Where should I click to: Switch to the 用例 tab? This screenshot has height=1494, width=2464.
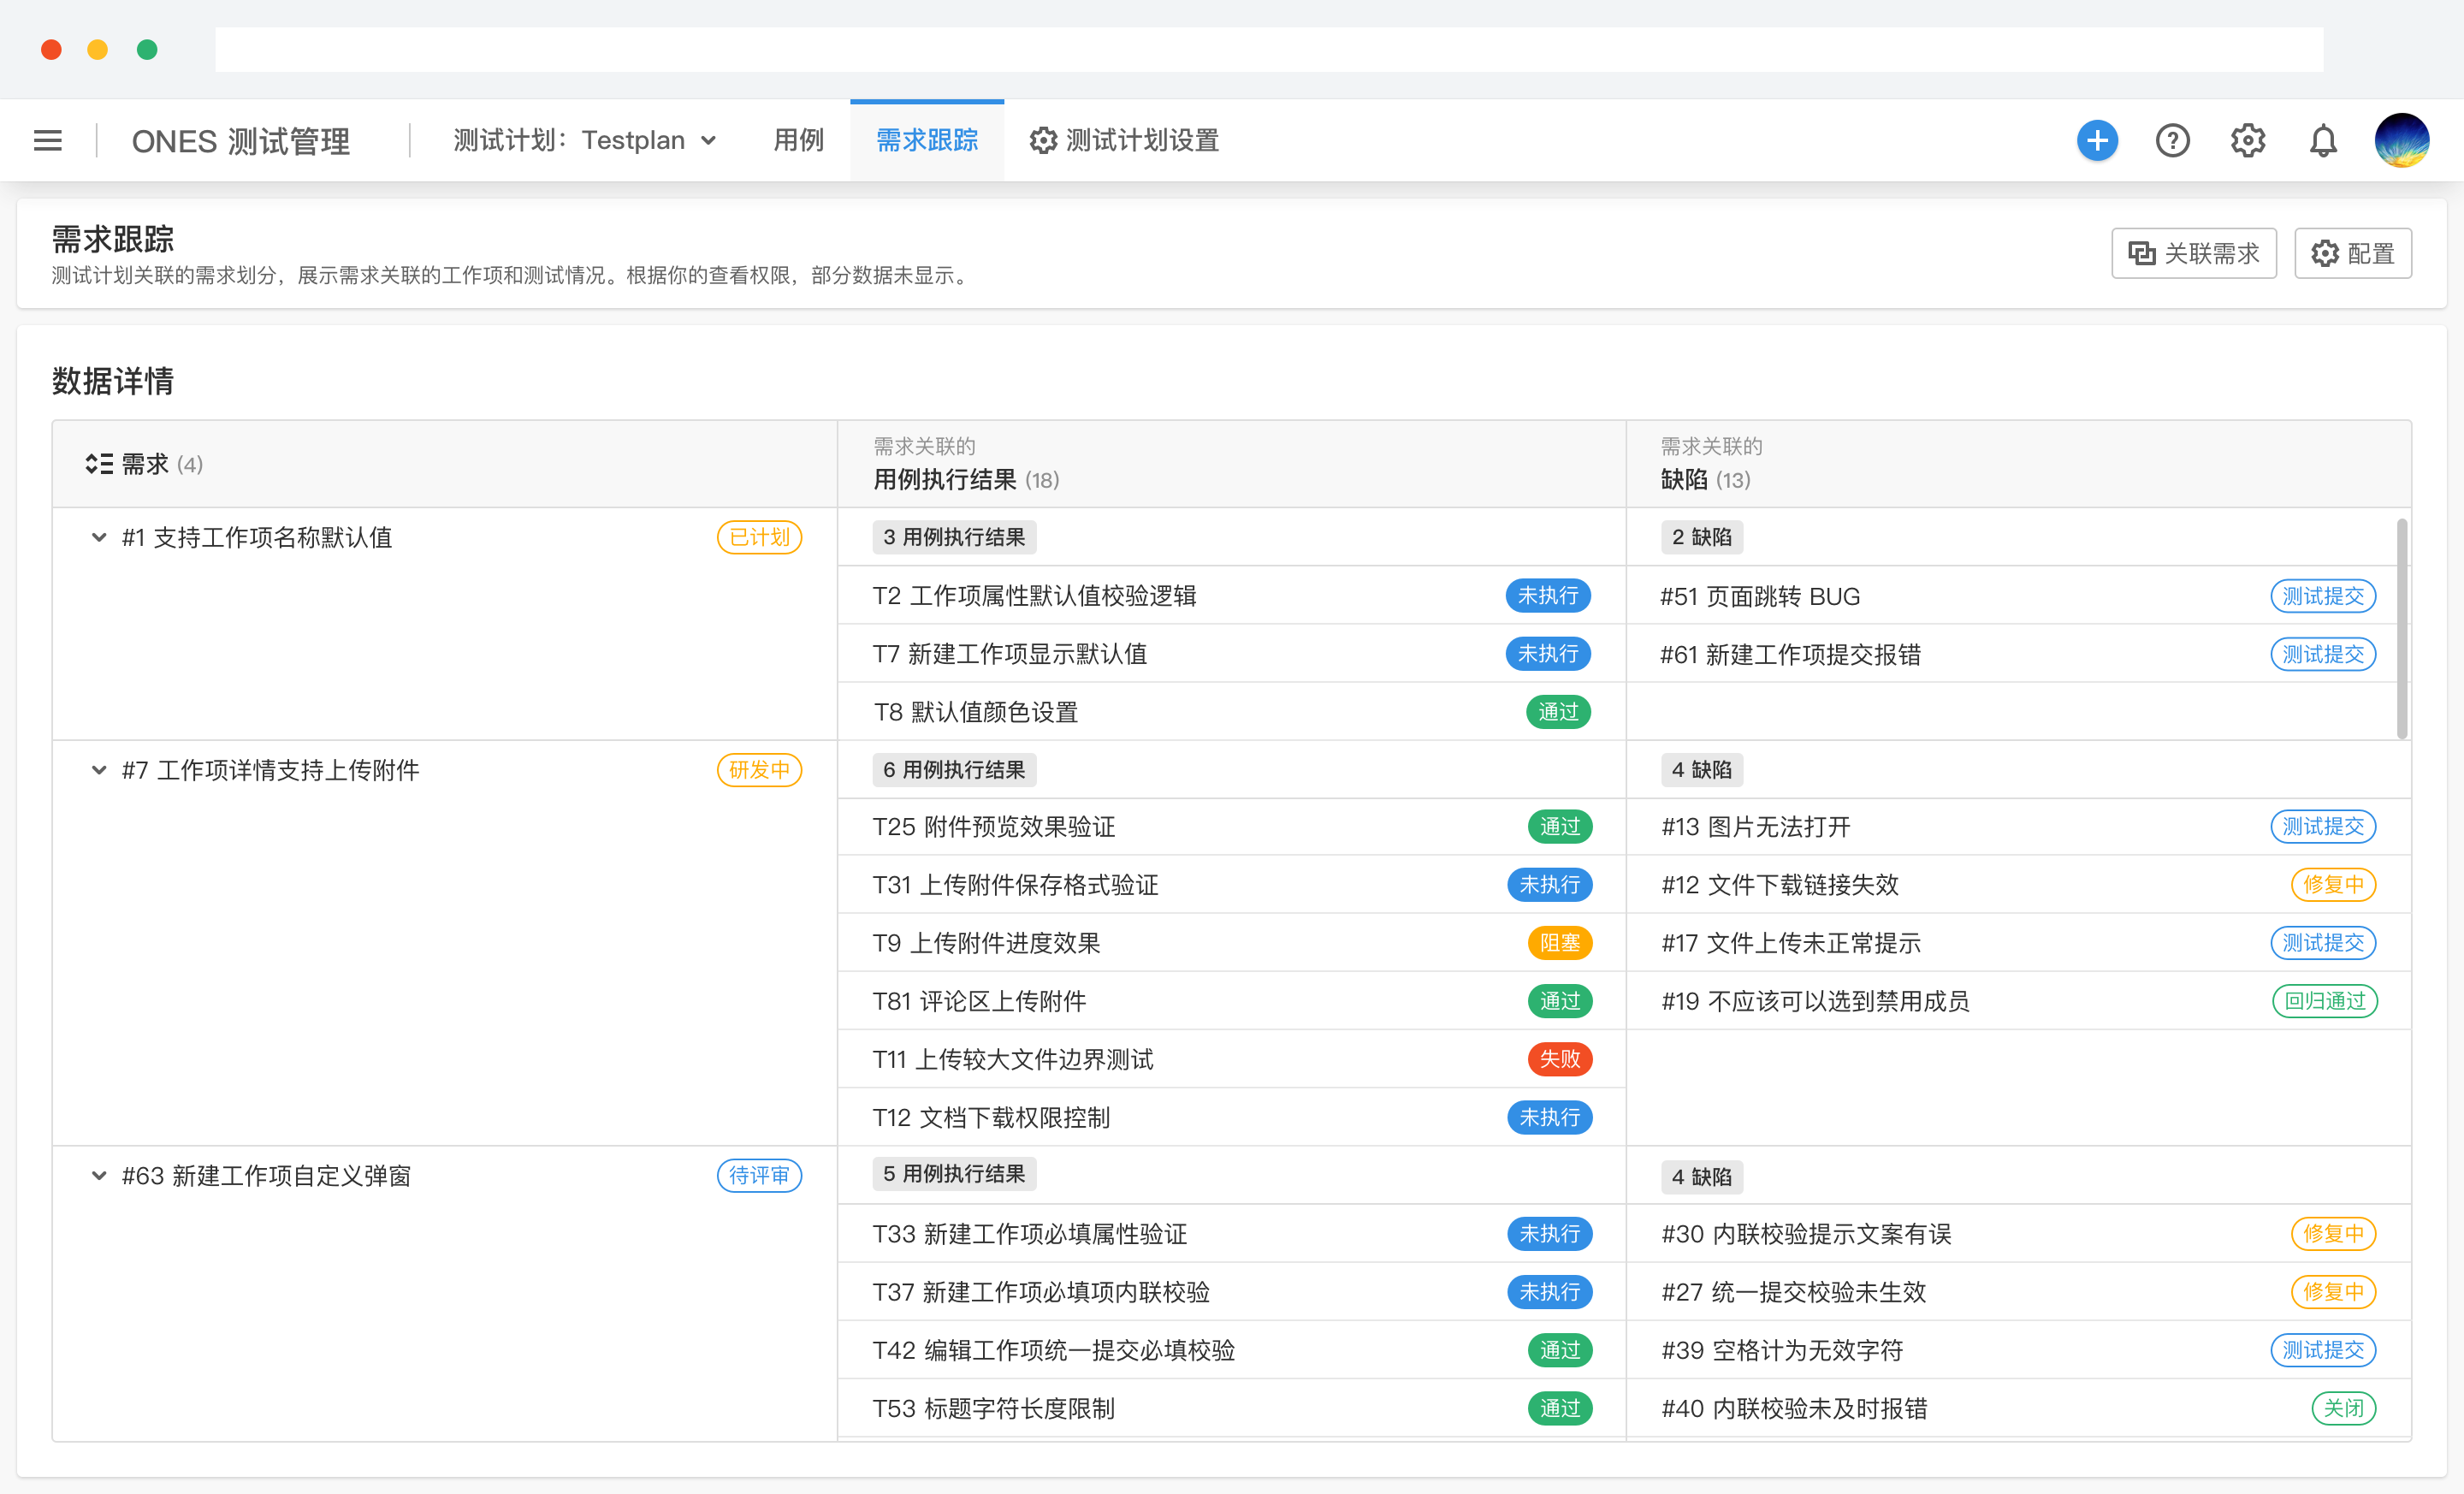click(x=798, y=141)
